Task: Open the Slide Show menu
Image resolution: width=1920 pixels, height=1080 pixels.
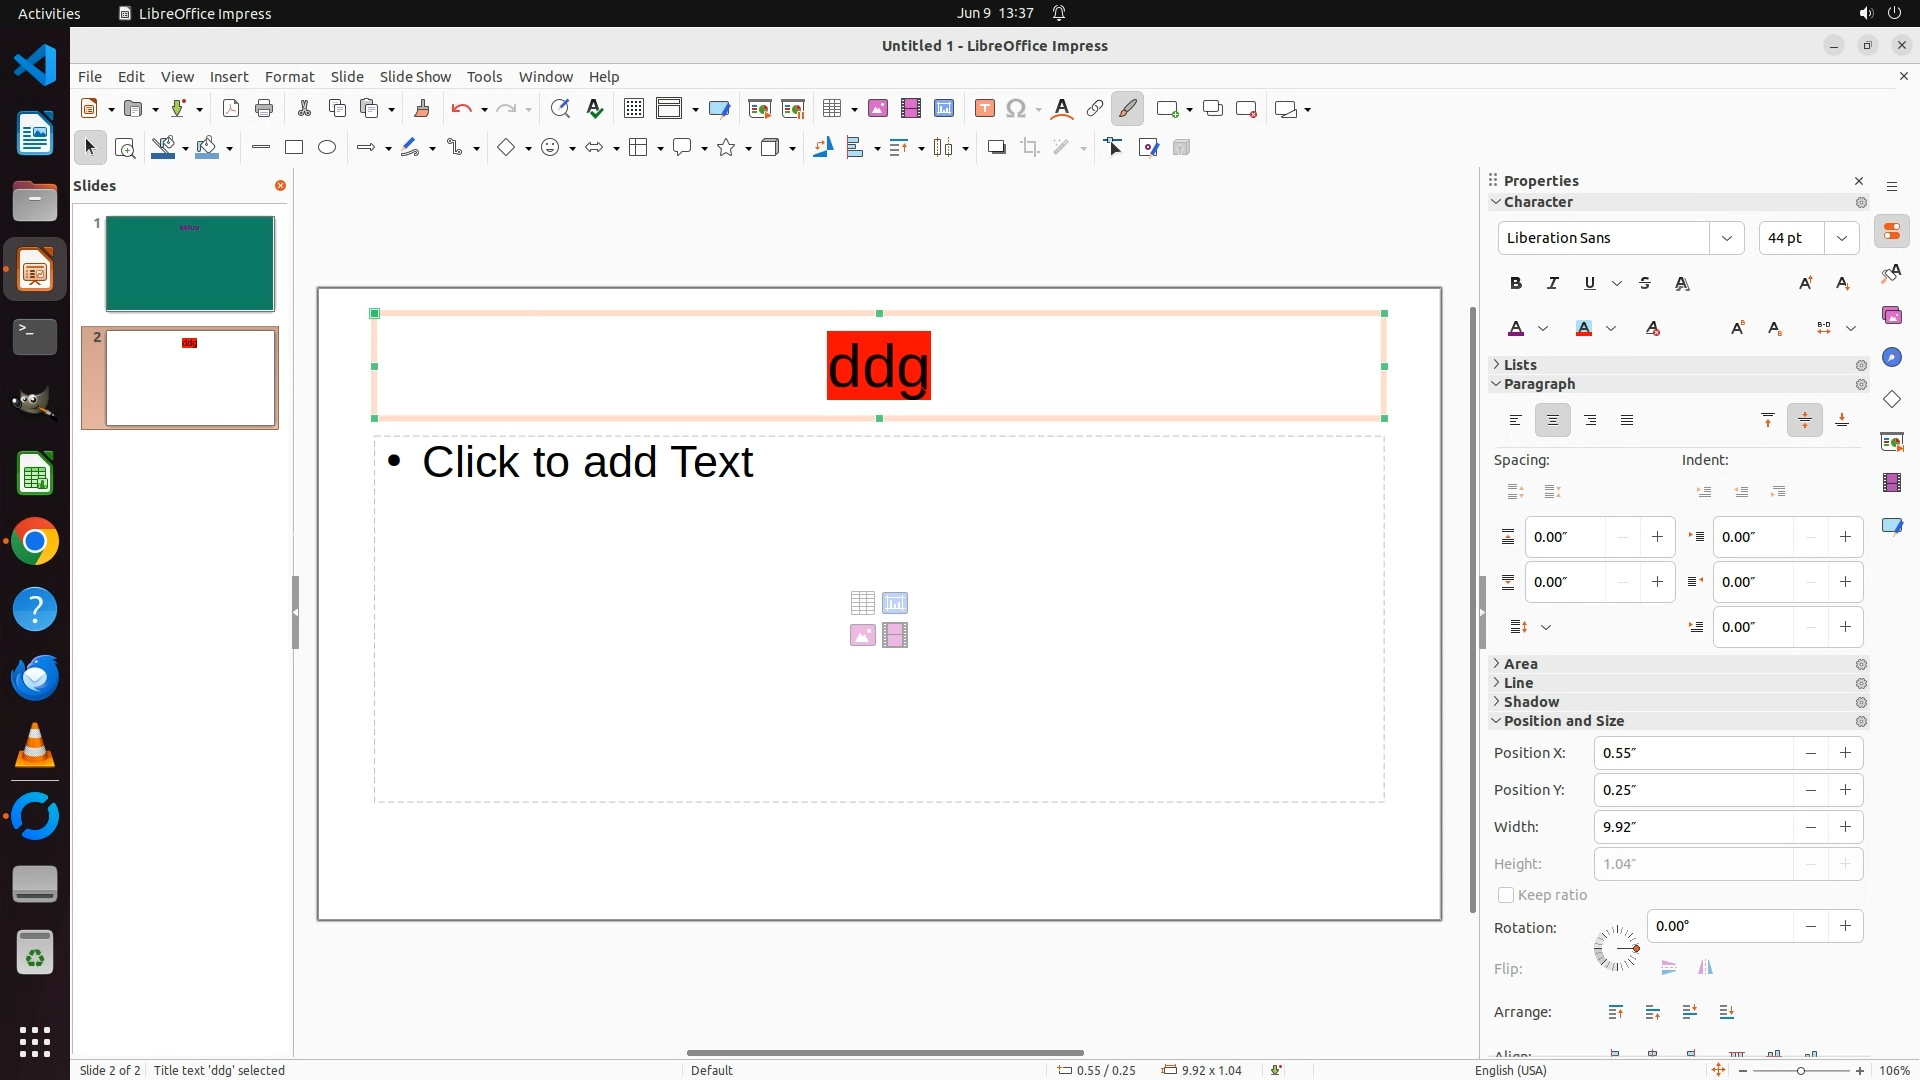Action: (415, 77)
